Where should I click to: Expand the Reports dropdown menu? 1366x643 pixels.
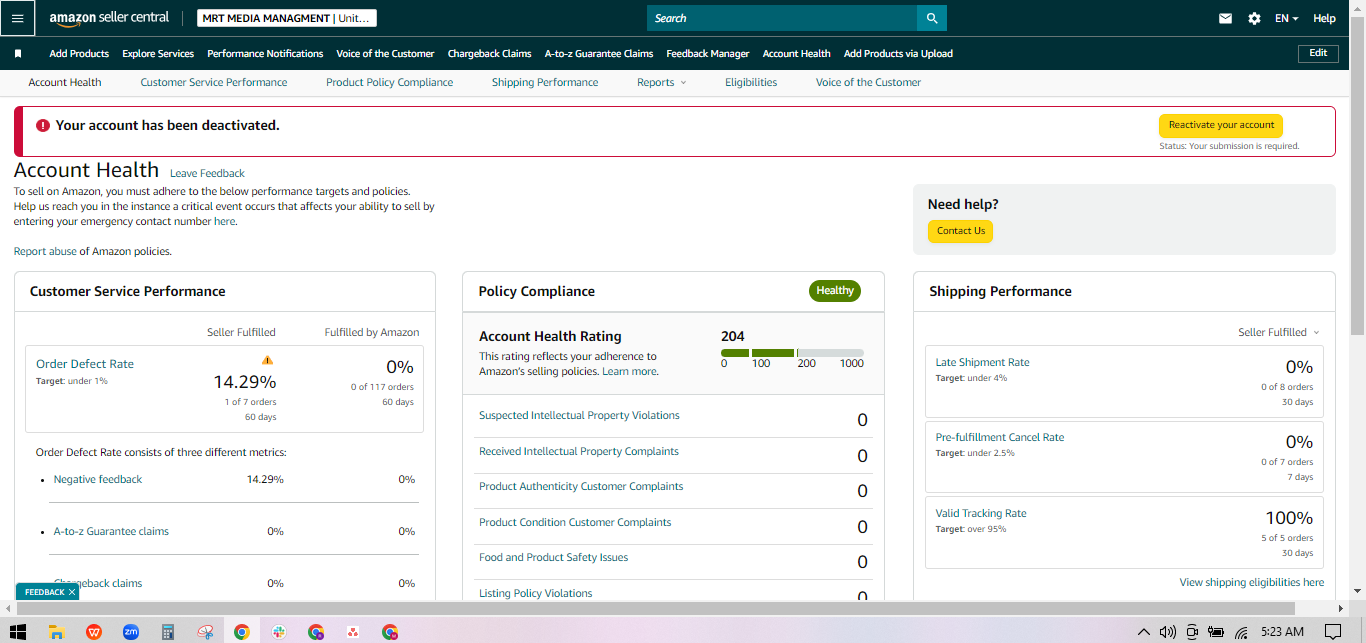point(662,82)
